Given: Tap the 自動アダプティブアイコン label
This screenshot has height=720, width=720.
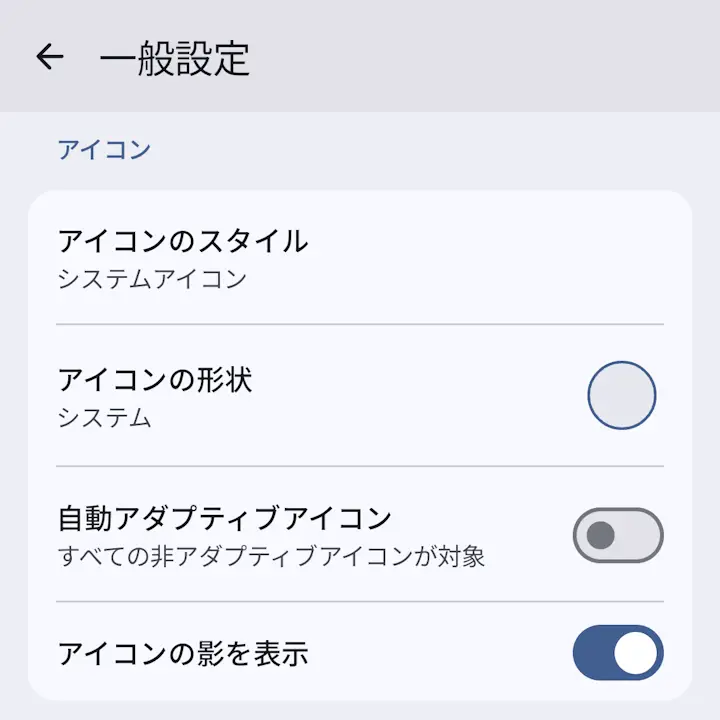Looking at the screenshot, I should 225,518.
